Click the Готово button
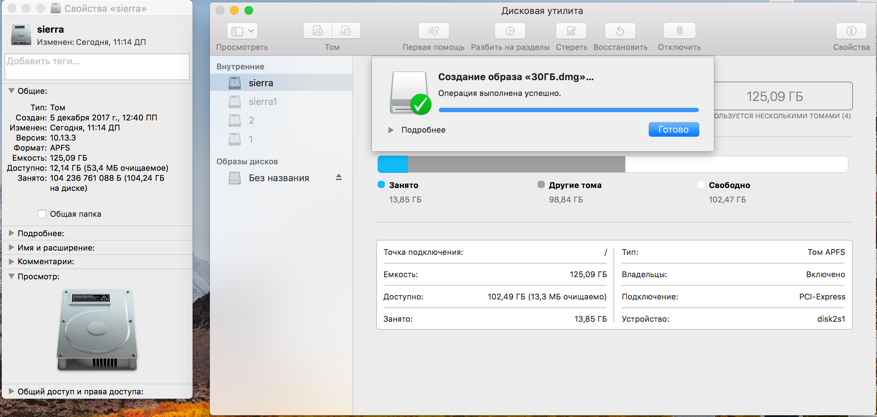The height and width of the screenshot is (417, 877). (x=674, y=129)
